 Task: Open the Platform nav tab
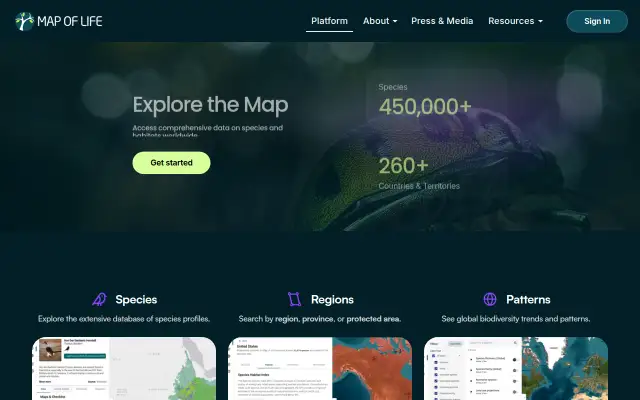pos(329,21)
